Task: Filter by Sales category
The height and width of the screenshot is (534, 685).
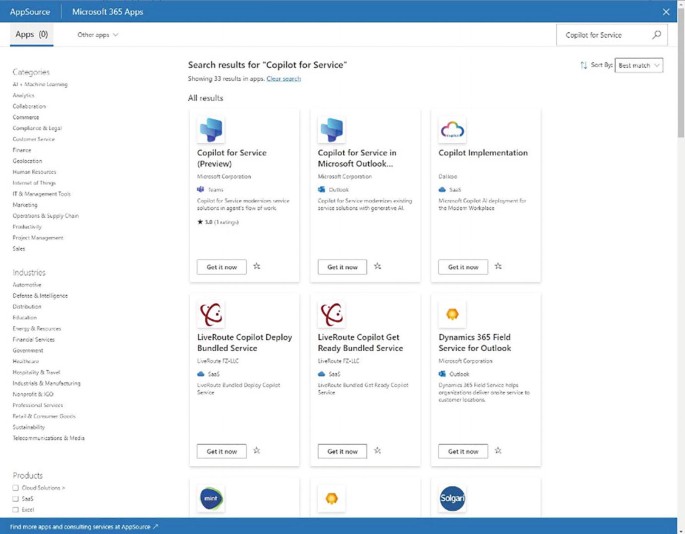Action: [19, 249]
